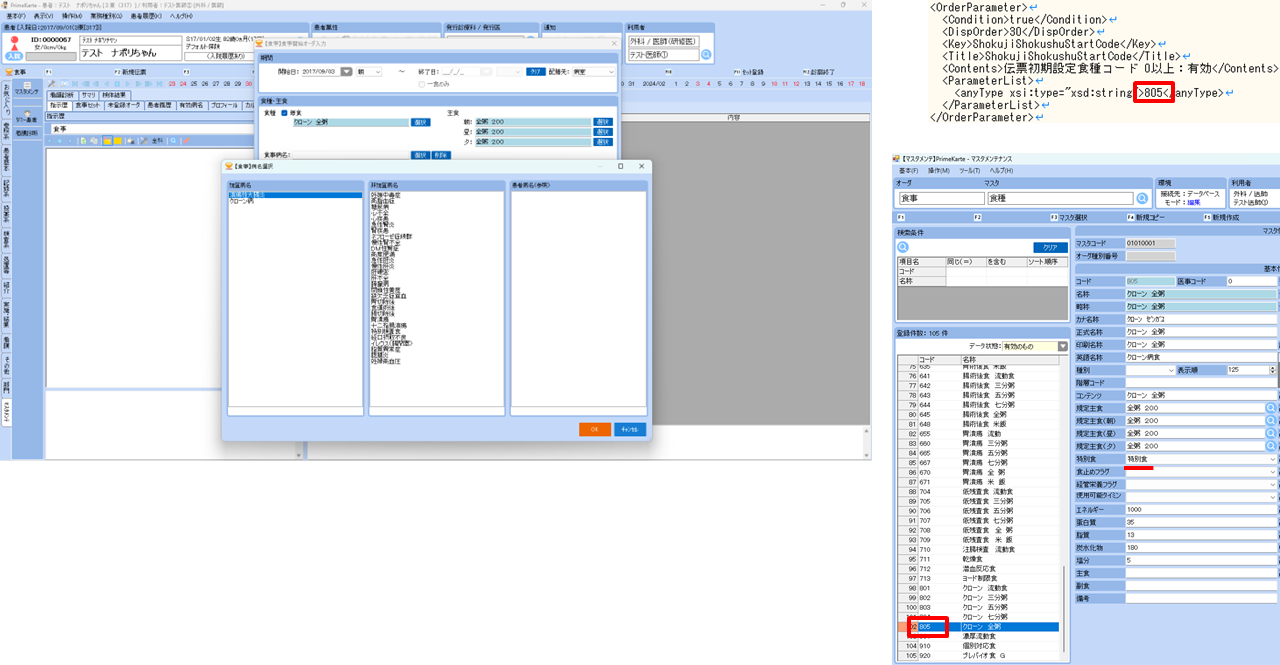
Task: Open the 患者履歴 menu in main window
Action: pyautogui.click(x=145, y=16)
